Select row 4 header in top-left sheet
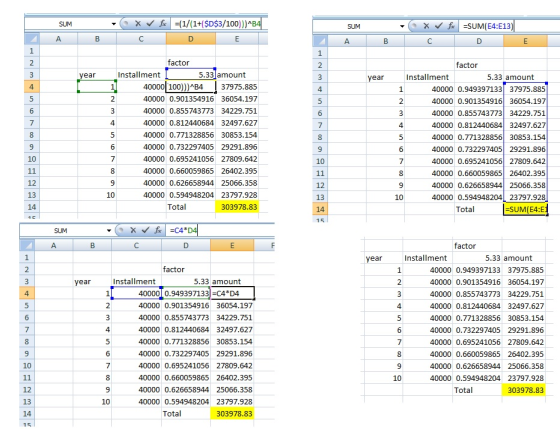This screenshot has height=429, width=560. (32, 87)
